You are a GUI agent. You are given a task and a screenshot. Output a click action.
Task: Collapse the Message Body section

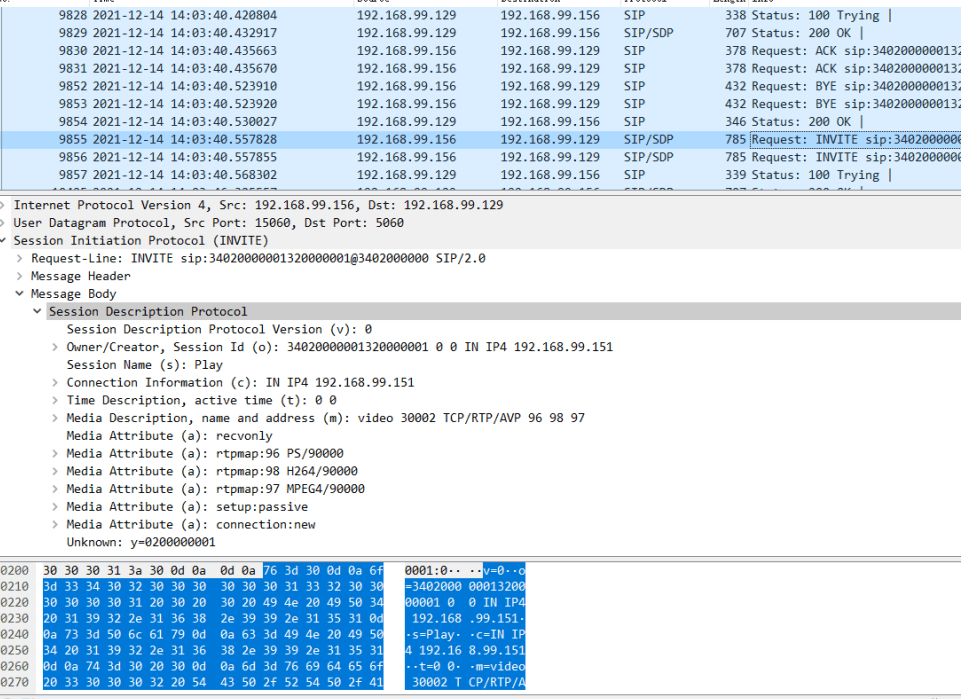coord(21,294)
